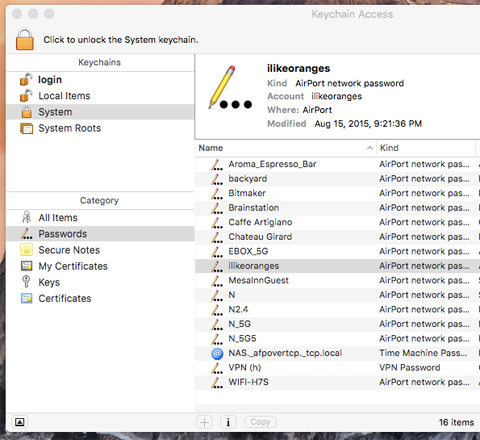
Task: Show the Secure Notes category
Action: 100,250
